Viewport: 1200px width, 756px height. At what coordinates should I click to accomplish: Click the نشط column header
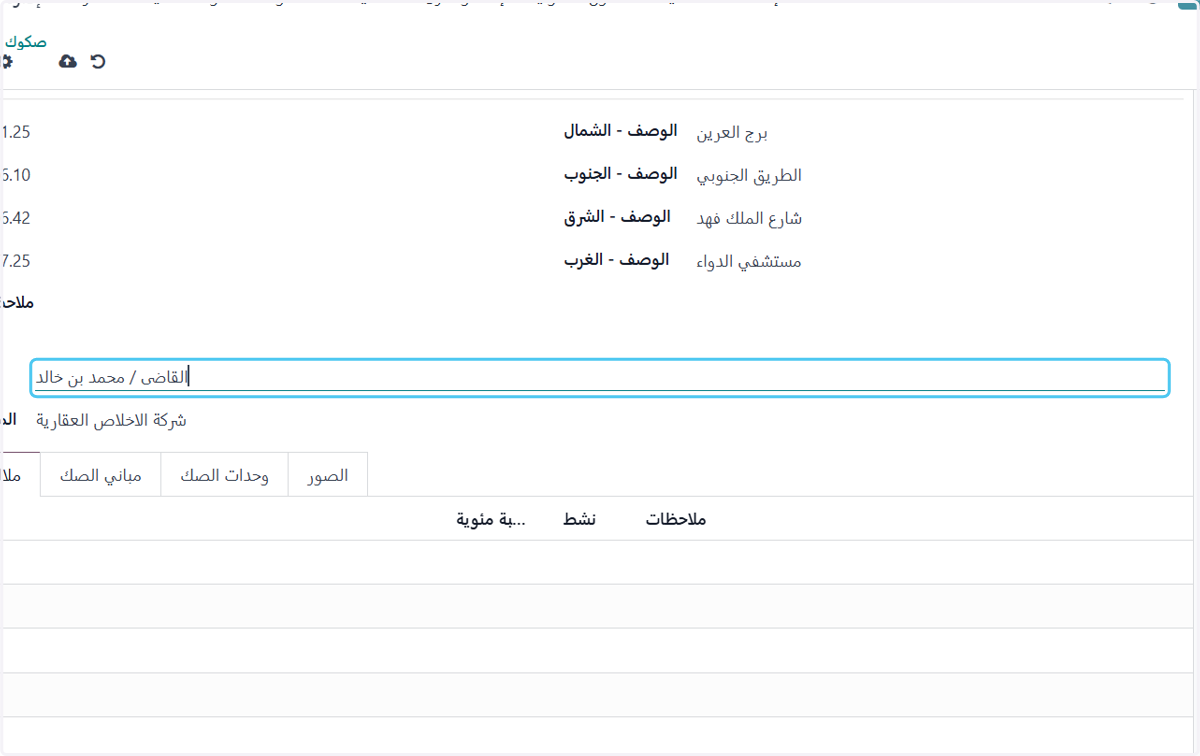(579, 520)
